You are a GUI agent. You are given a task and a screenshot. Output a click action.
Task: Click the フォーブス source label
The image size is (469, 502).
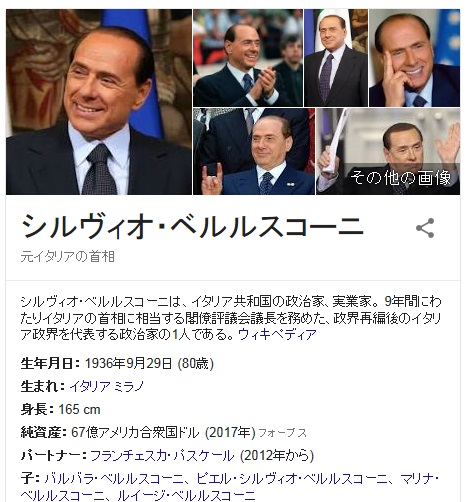tap(282, 433)
